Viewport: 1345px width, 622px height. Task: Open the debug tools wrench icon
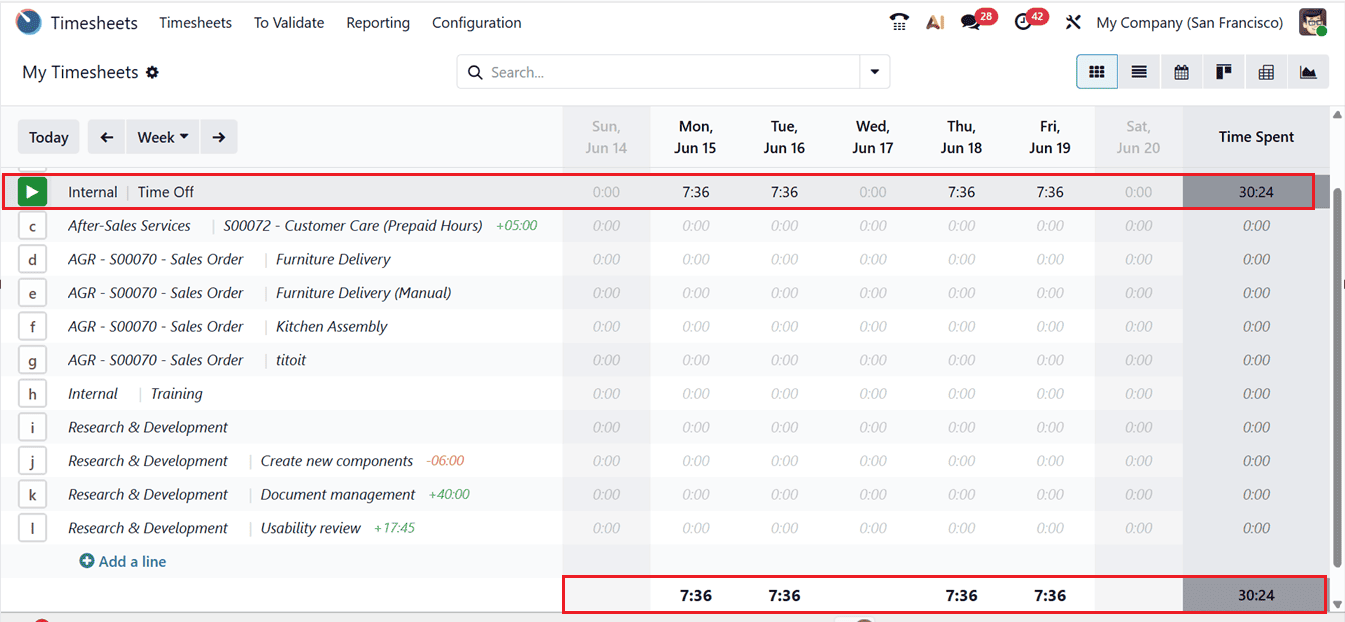1073,22
